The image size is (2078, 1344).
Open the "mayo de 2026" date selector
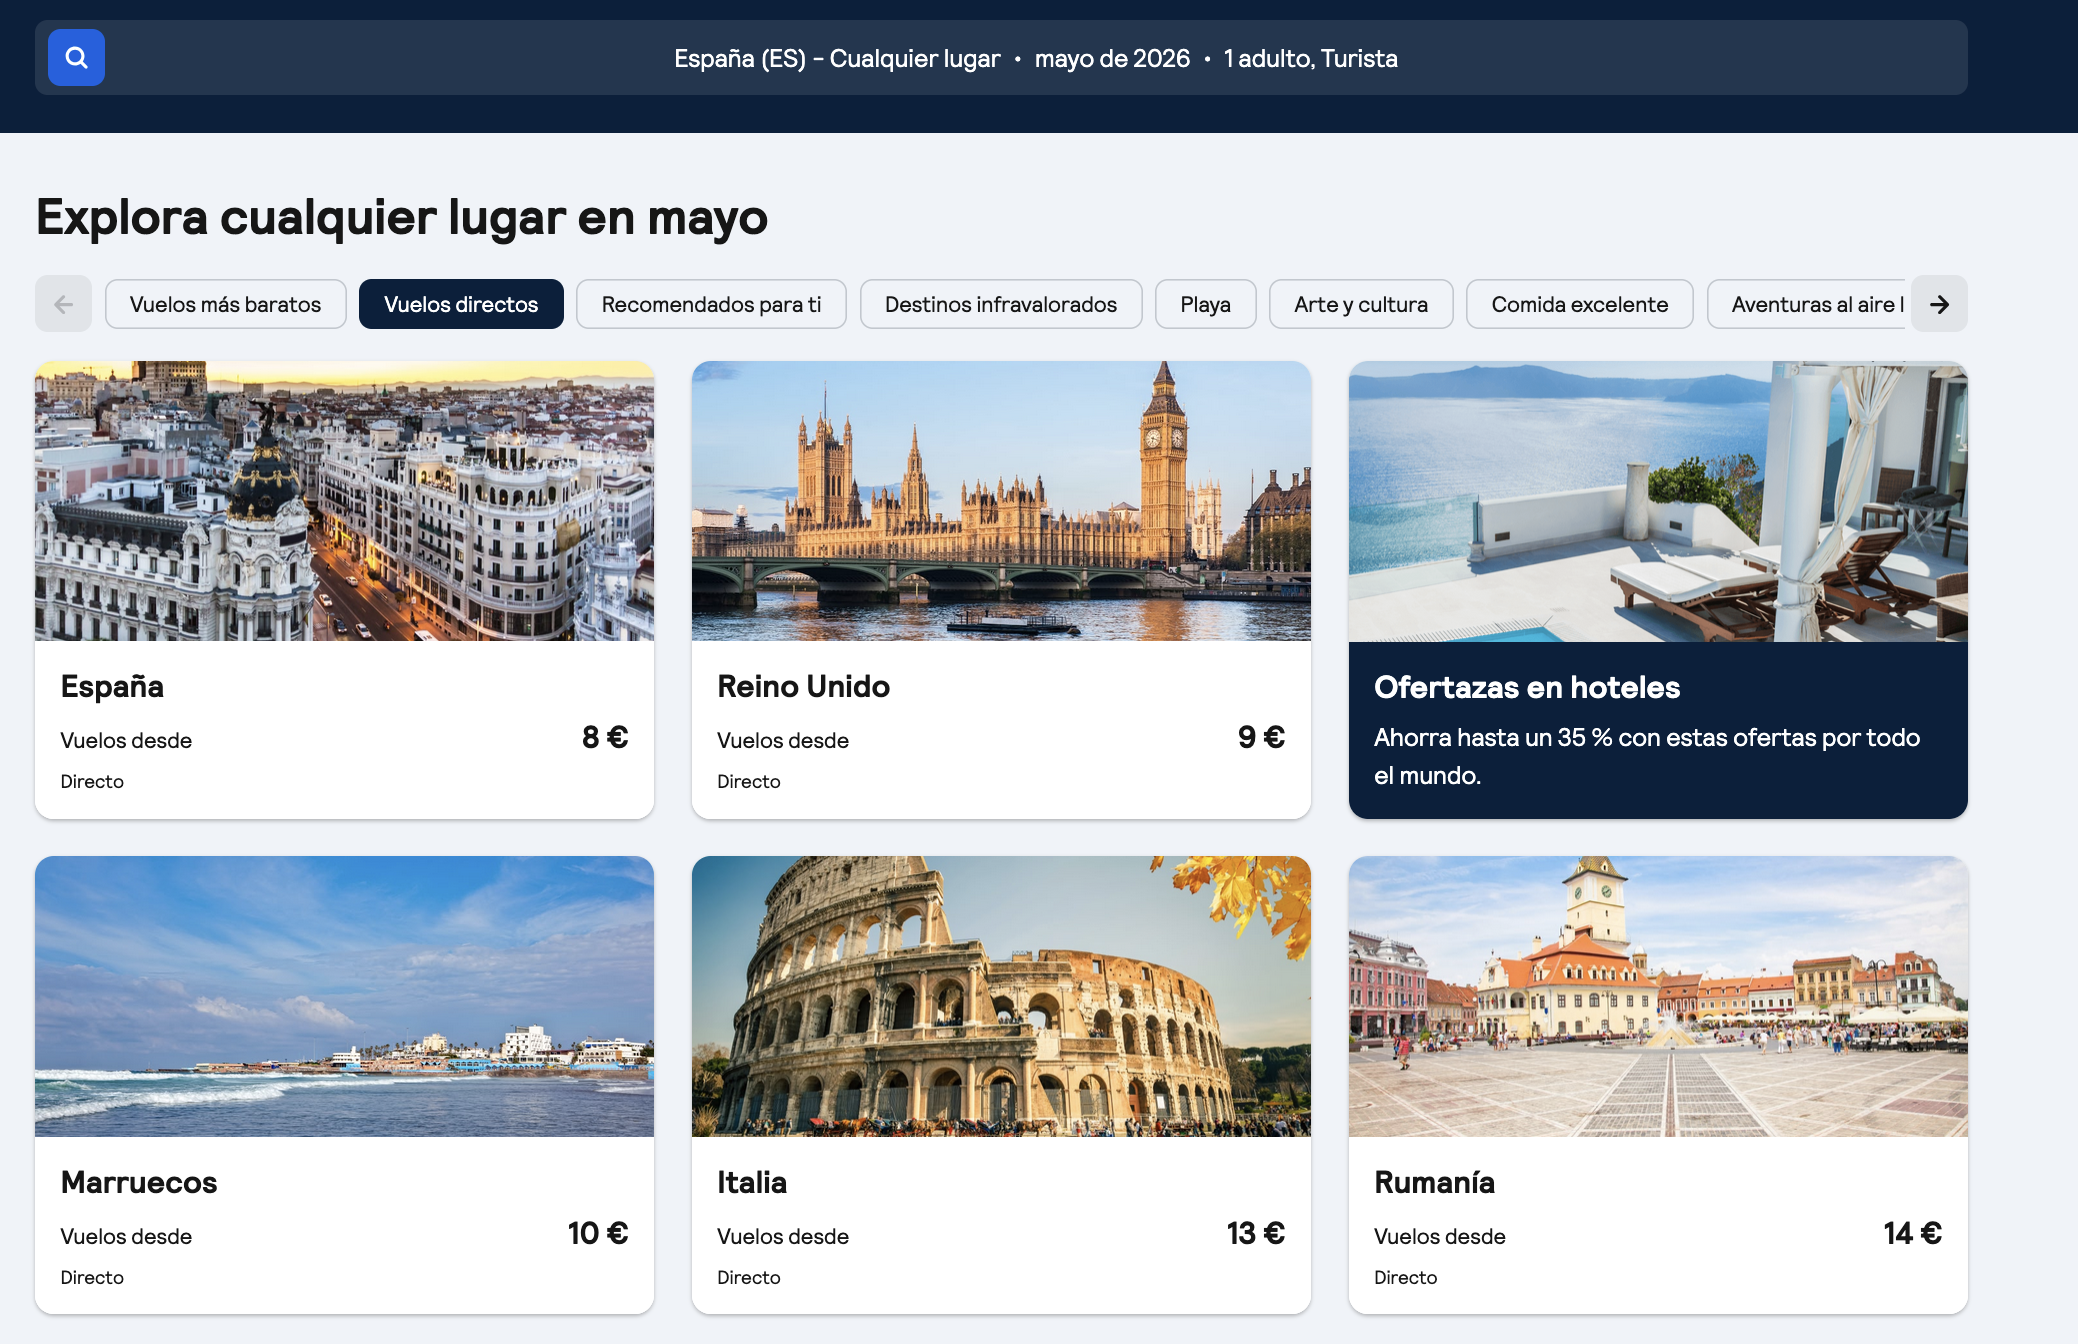(x=1111, y=58)
